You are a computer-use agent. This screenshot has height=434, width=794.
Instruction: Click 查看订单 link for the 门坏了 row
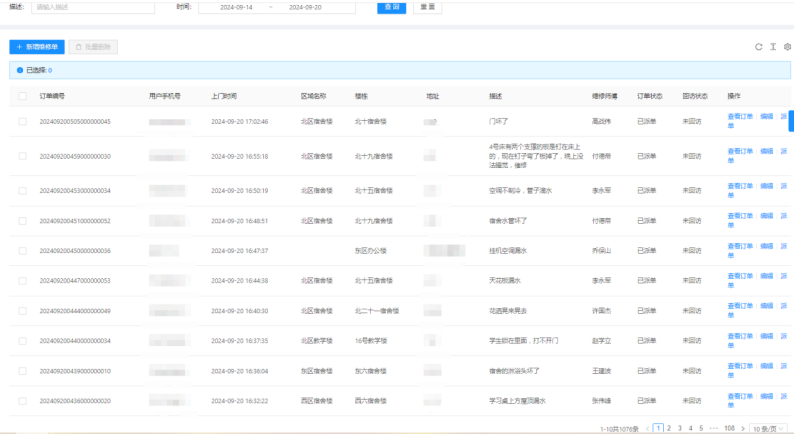pos(740,121)
